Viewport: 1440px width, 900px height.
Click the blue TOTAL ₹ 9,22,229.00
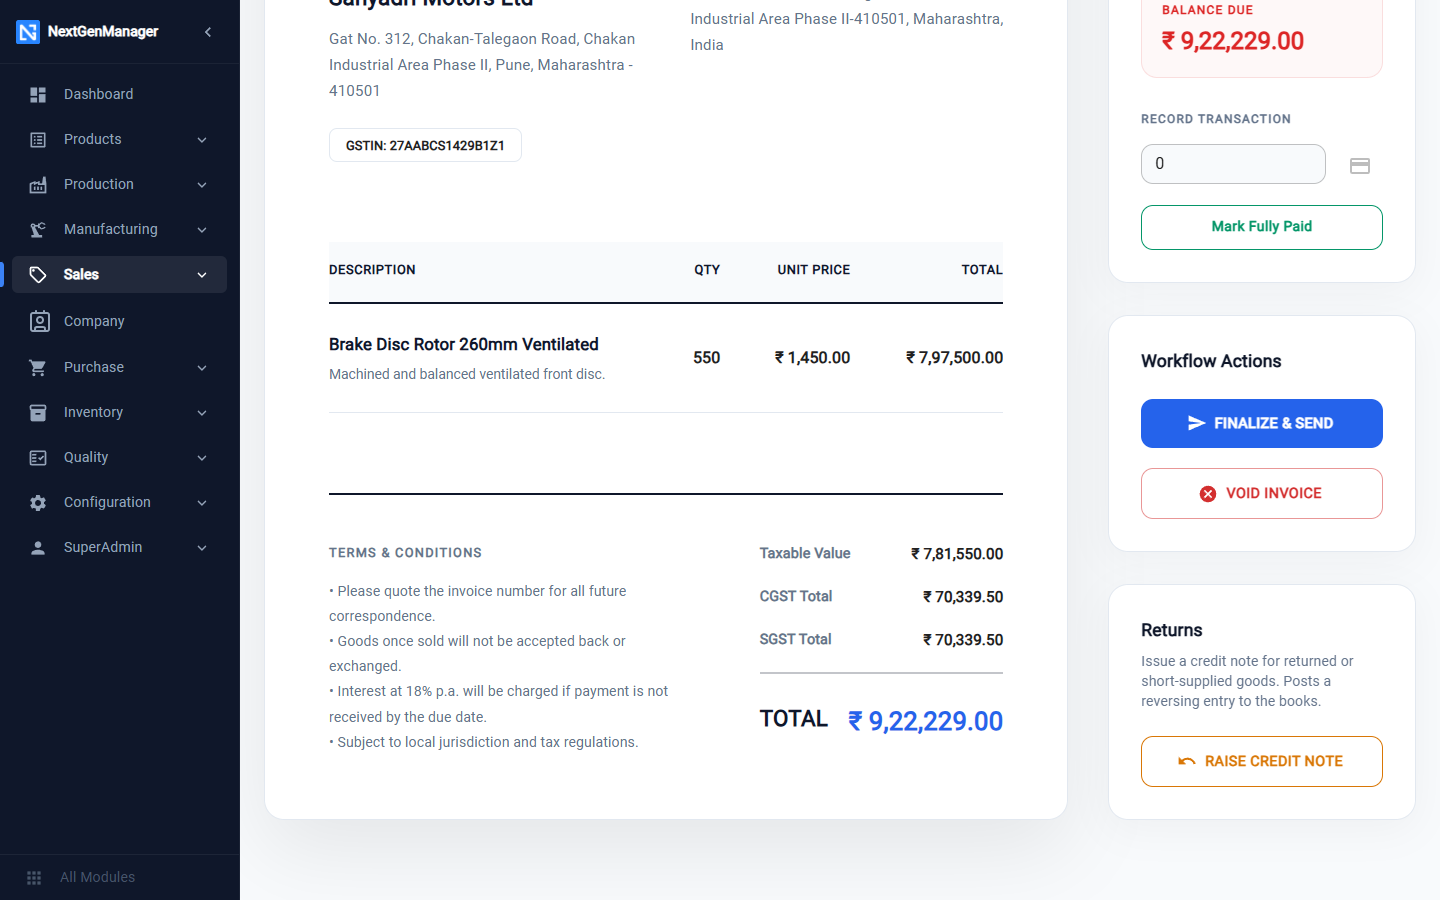pyautogui.click(x=925, y=721)
